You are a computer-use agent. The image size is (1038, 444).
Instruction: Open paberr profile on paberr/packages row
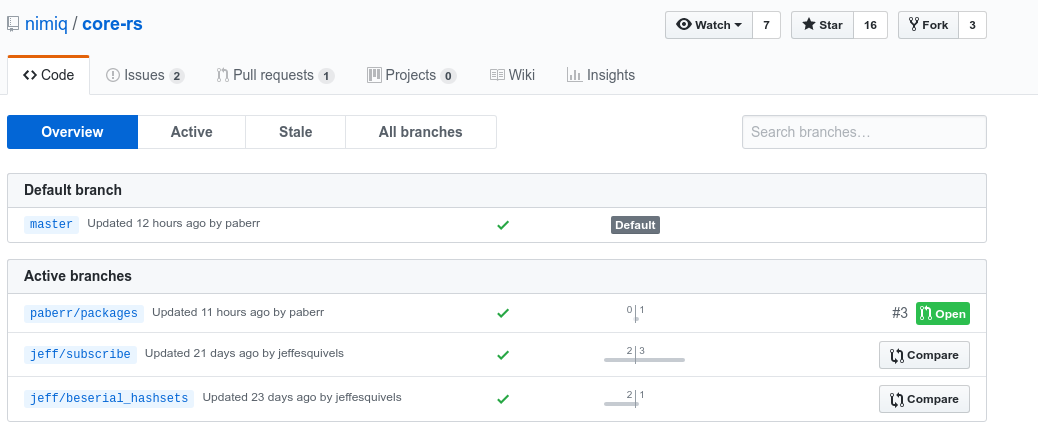coord(307,312)
